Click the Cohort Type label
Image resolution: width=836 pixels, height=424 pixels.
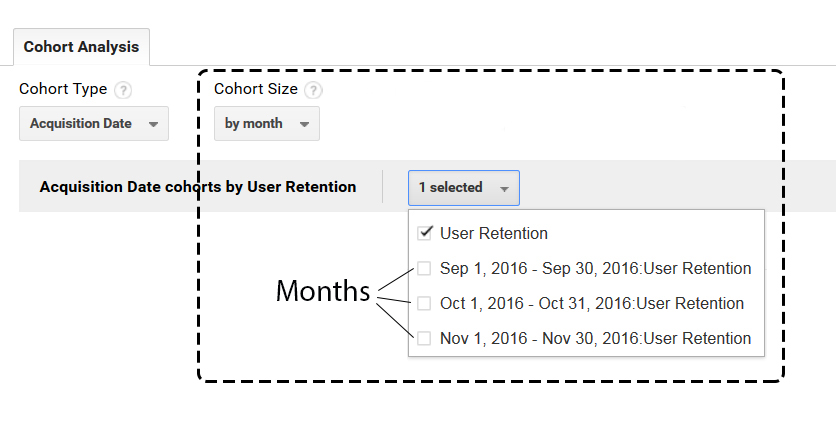[x=63, y=89]
